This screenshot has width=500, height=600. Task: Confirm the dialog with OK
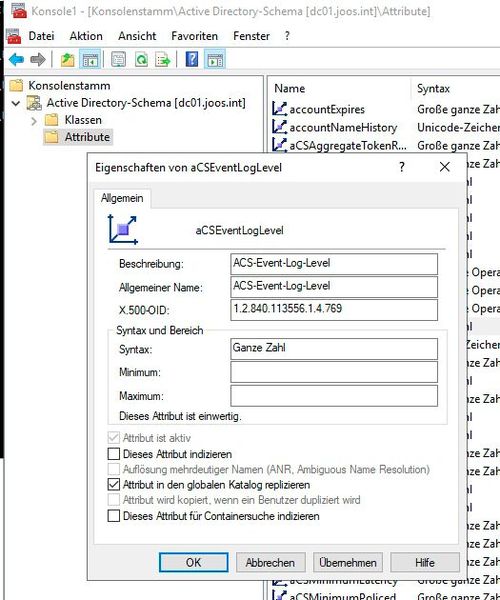point(194,562)
